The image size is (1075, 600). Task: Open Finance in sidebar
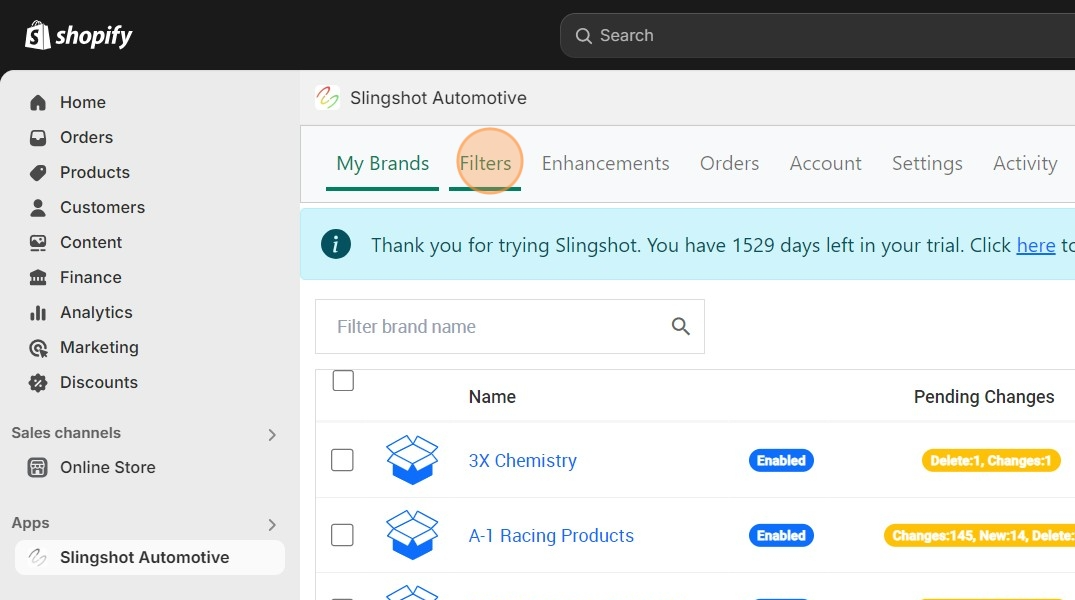[90, 277]
